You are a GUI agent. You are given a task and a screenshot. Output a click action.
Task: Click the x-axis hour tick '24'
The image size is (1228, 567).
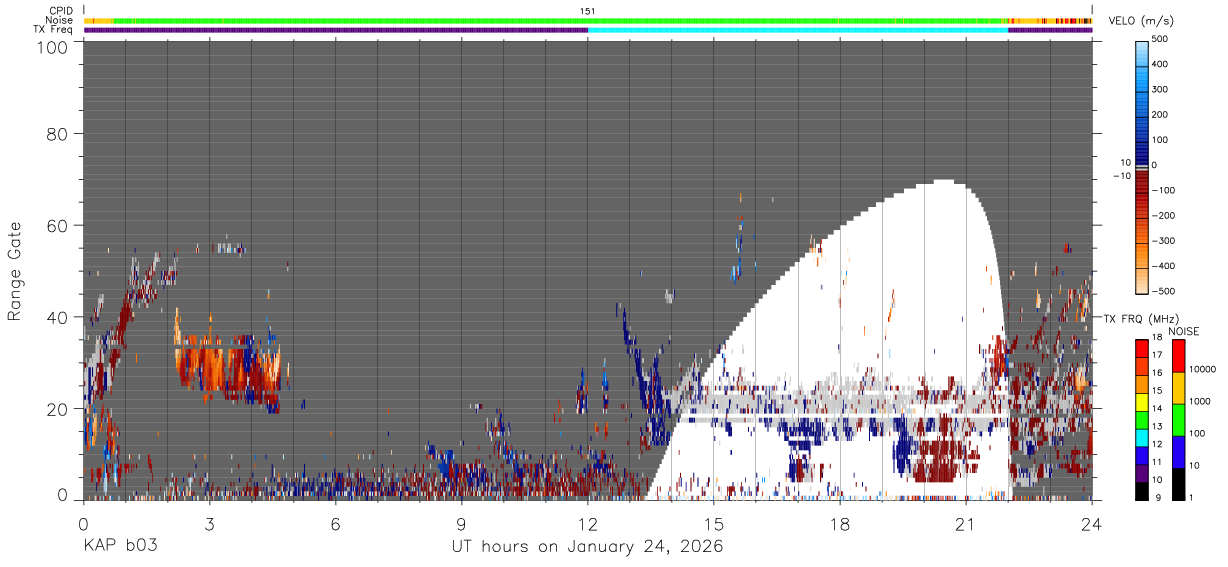(x=1092, y=524)
